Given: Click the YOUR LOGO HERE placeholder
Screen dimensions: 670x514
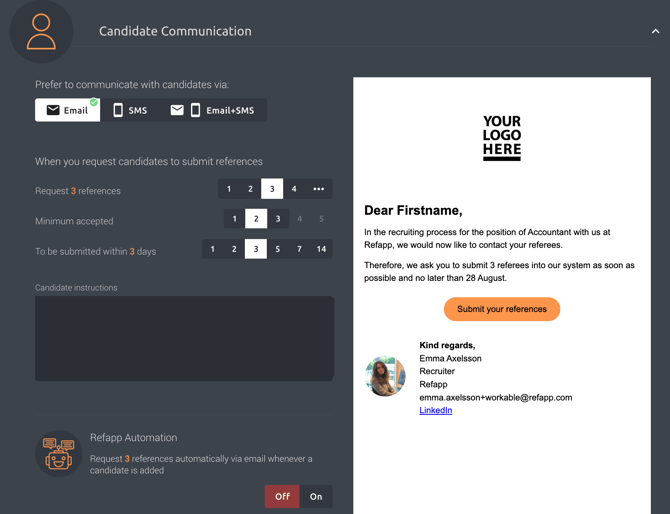Looking at the screenshot, I should [502, 138].
